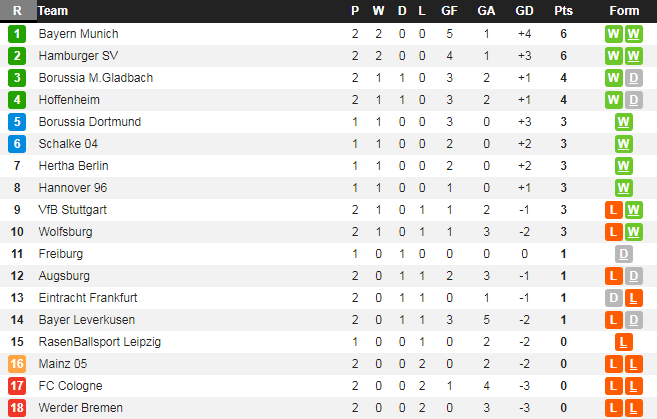Open Schalke 04 team link
Viewport: 657px width, 419px height.
click(x=66, y=144)
